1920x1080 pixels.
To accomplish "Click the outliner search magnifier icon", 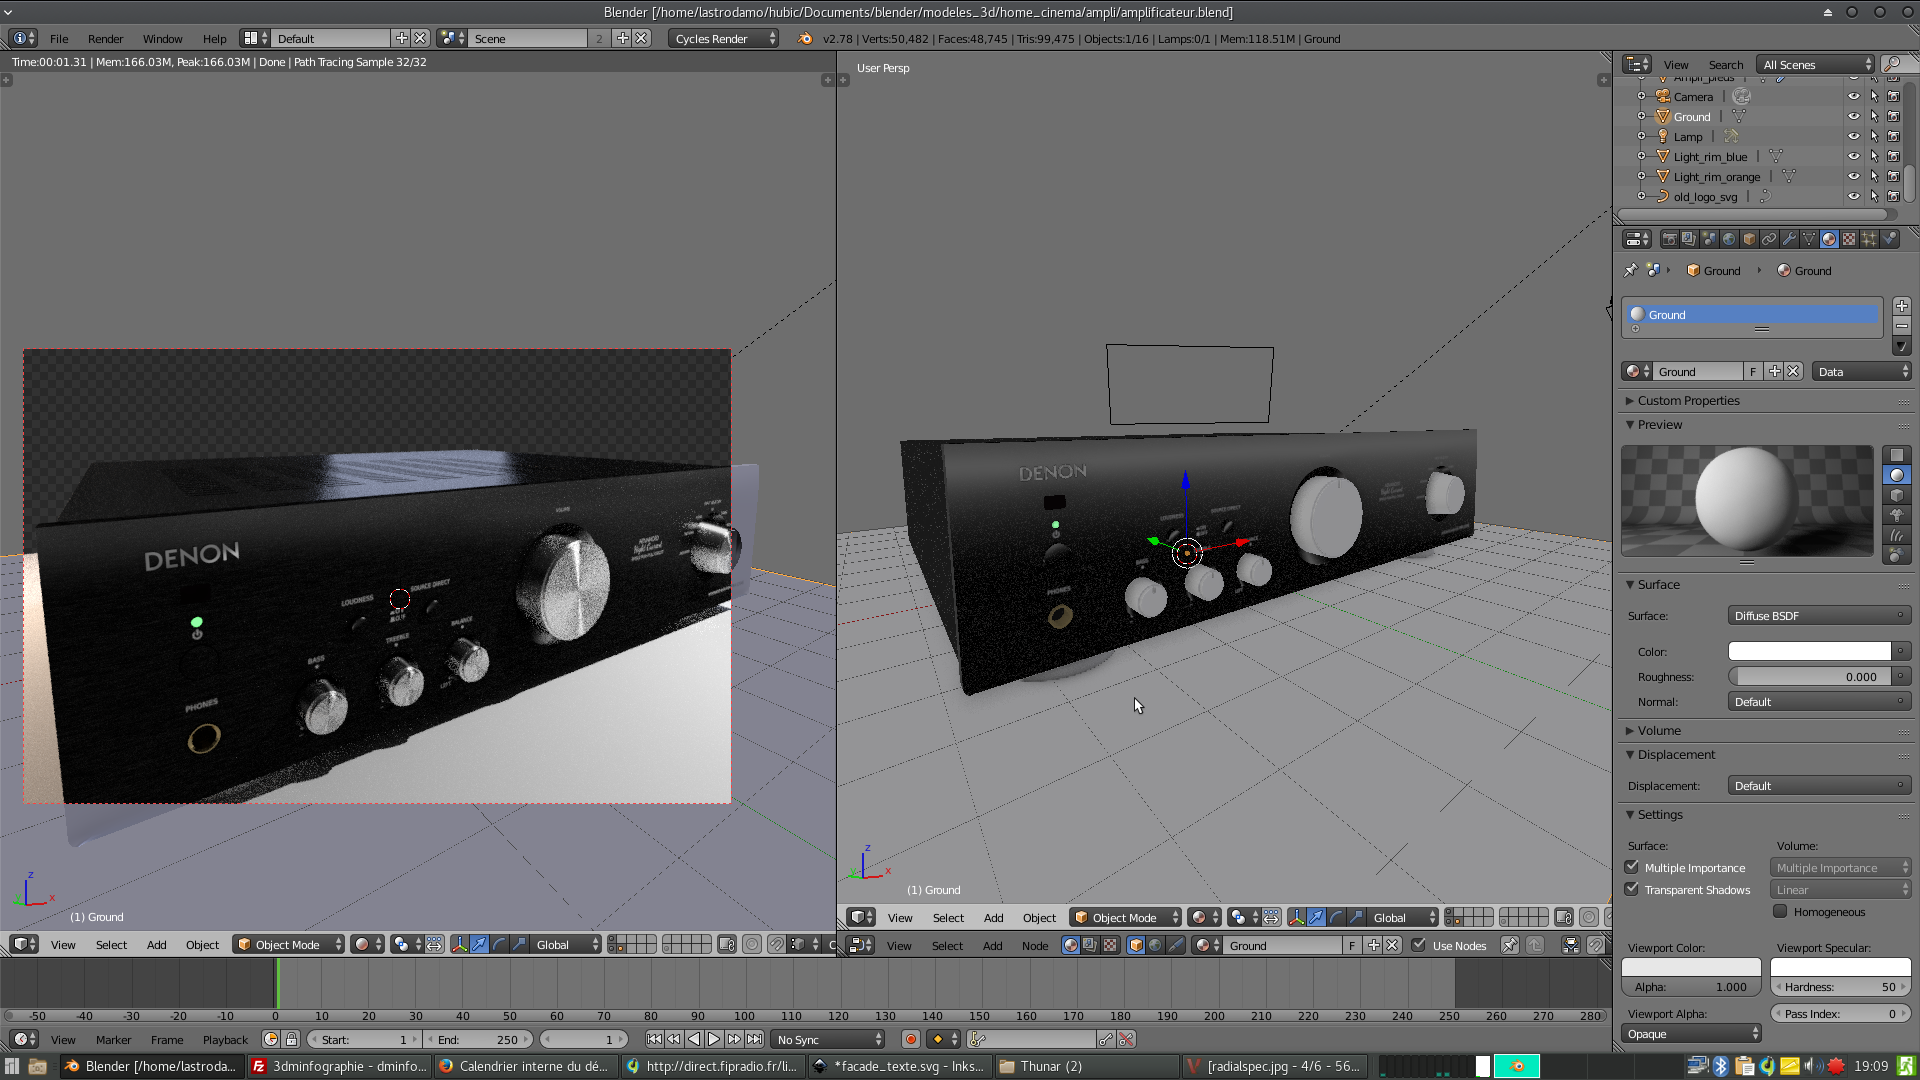I will click(x=1893, y=65).
